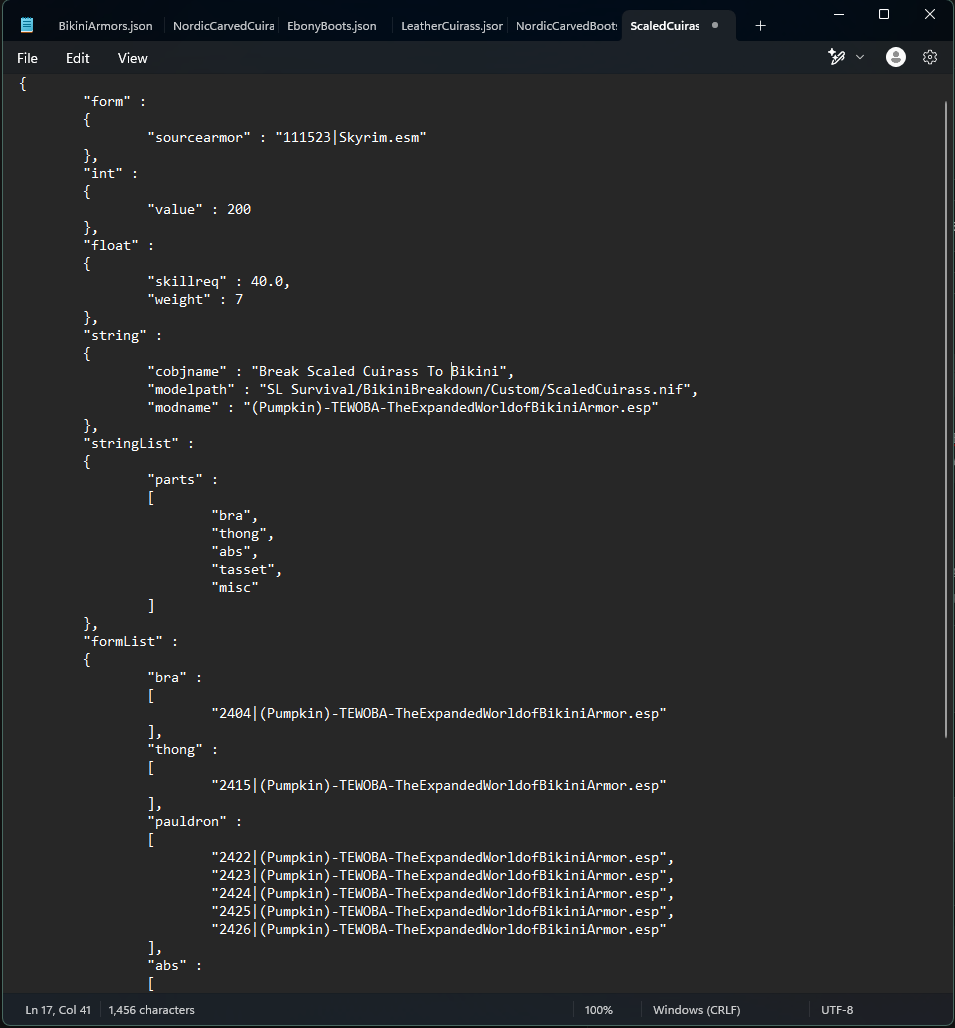Screen dimensions: 955x1028
Task: Switch to NordicCarvedCuirass tab
Action: (x=223, y=26)
